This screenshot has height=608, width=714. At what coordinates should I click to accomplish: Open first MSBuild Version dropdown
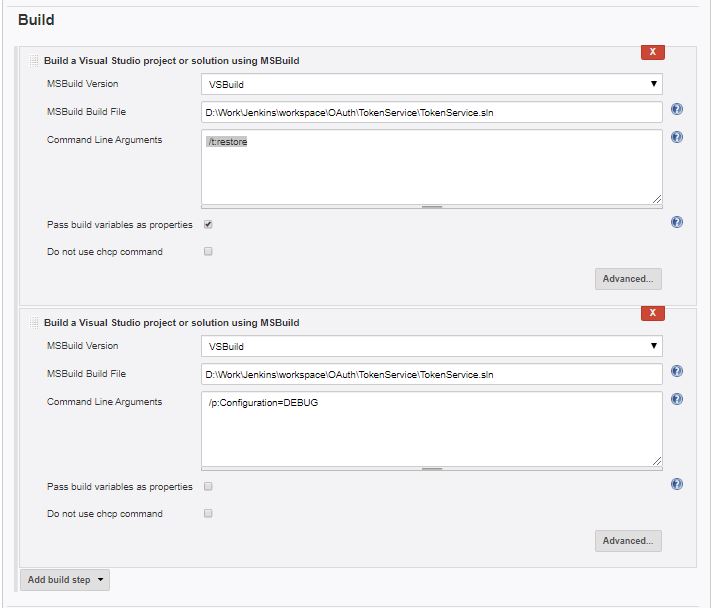coord(432,84)
